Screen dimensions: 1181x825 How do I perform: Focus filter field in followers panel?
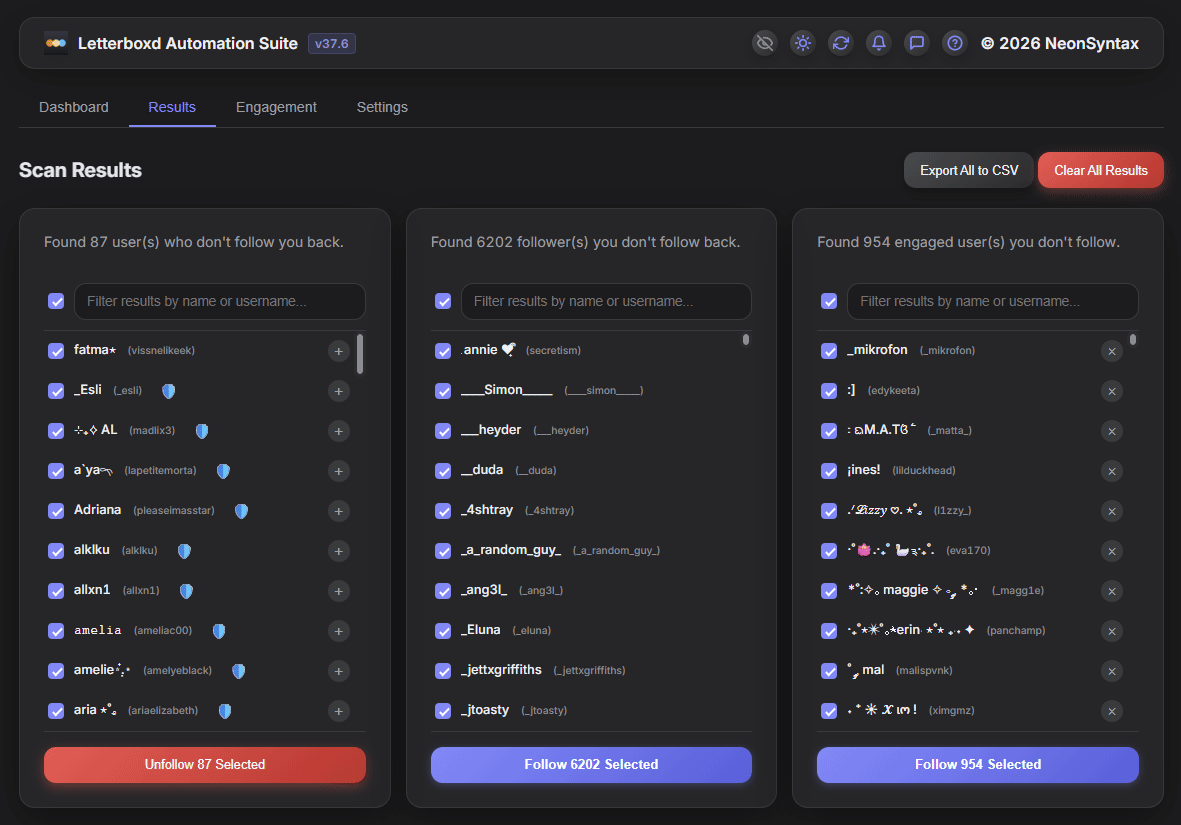(x=606, y=301)
